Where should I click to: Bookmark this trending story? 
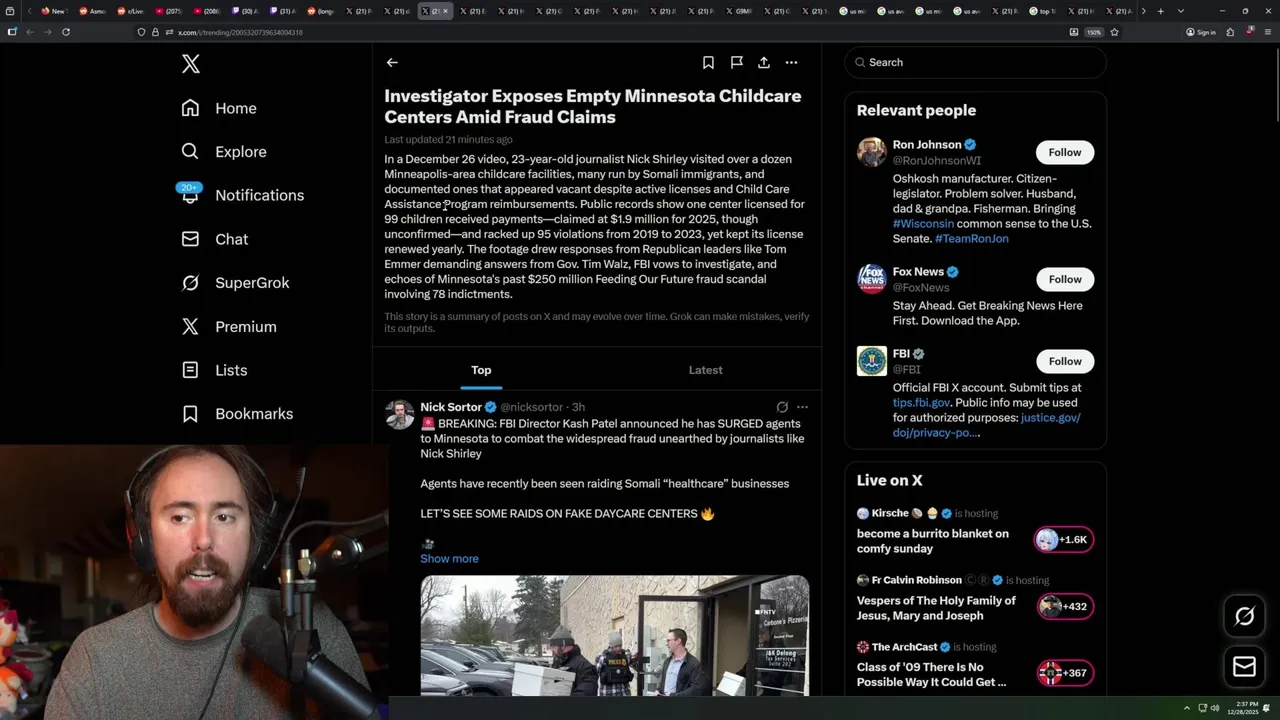[708, 62]
